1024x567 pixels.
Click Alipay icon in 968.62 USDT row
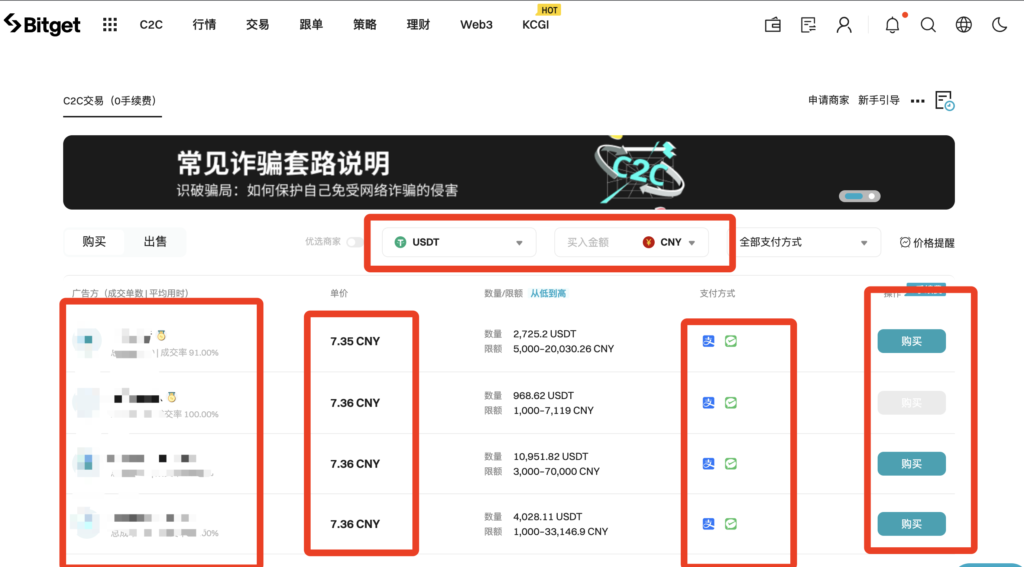(x=709, y=402)
